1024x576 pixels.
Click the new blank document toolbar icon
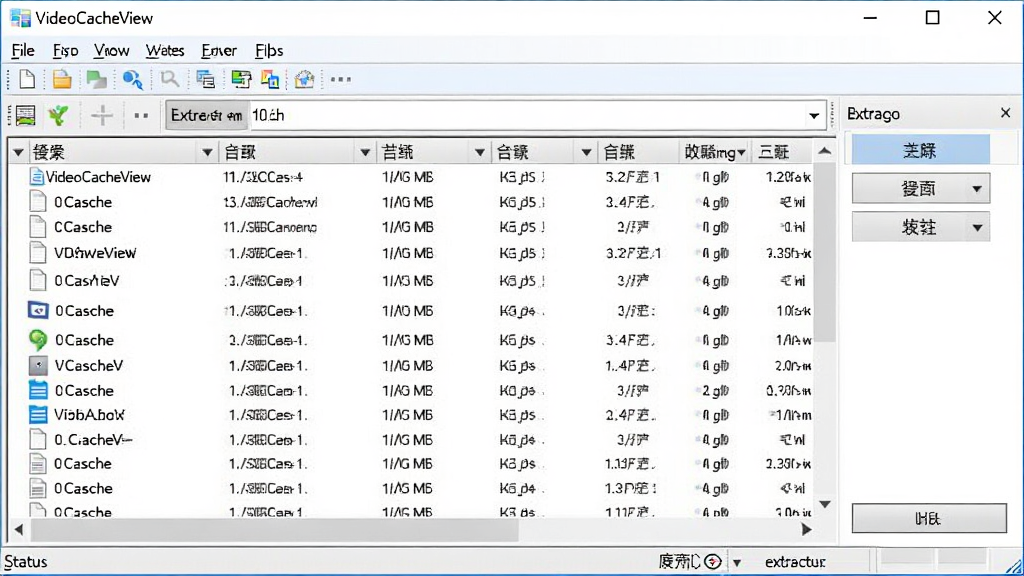click(27, 79)
